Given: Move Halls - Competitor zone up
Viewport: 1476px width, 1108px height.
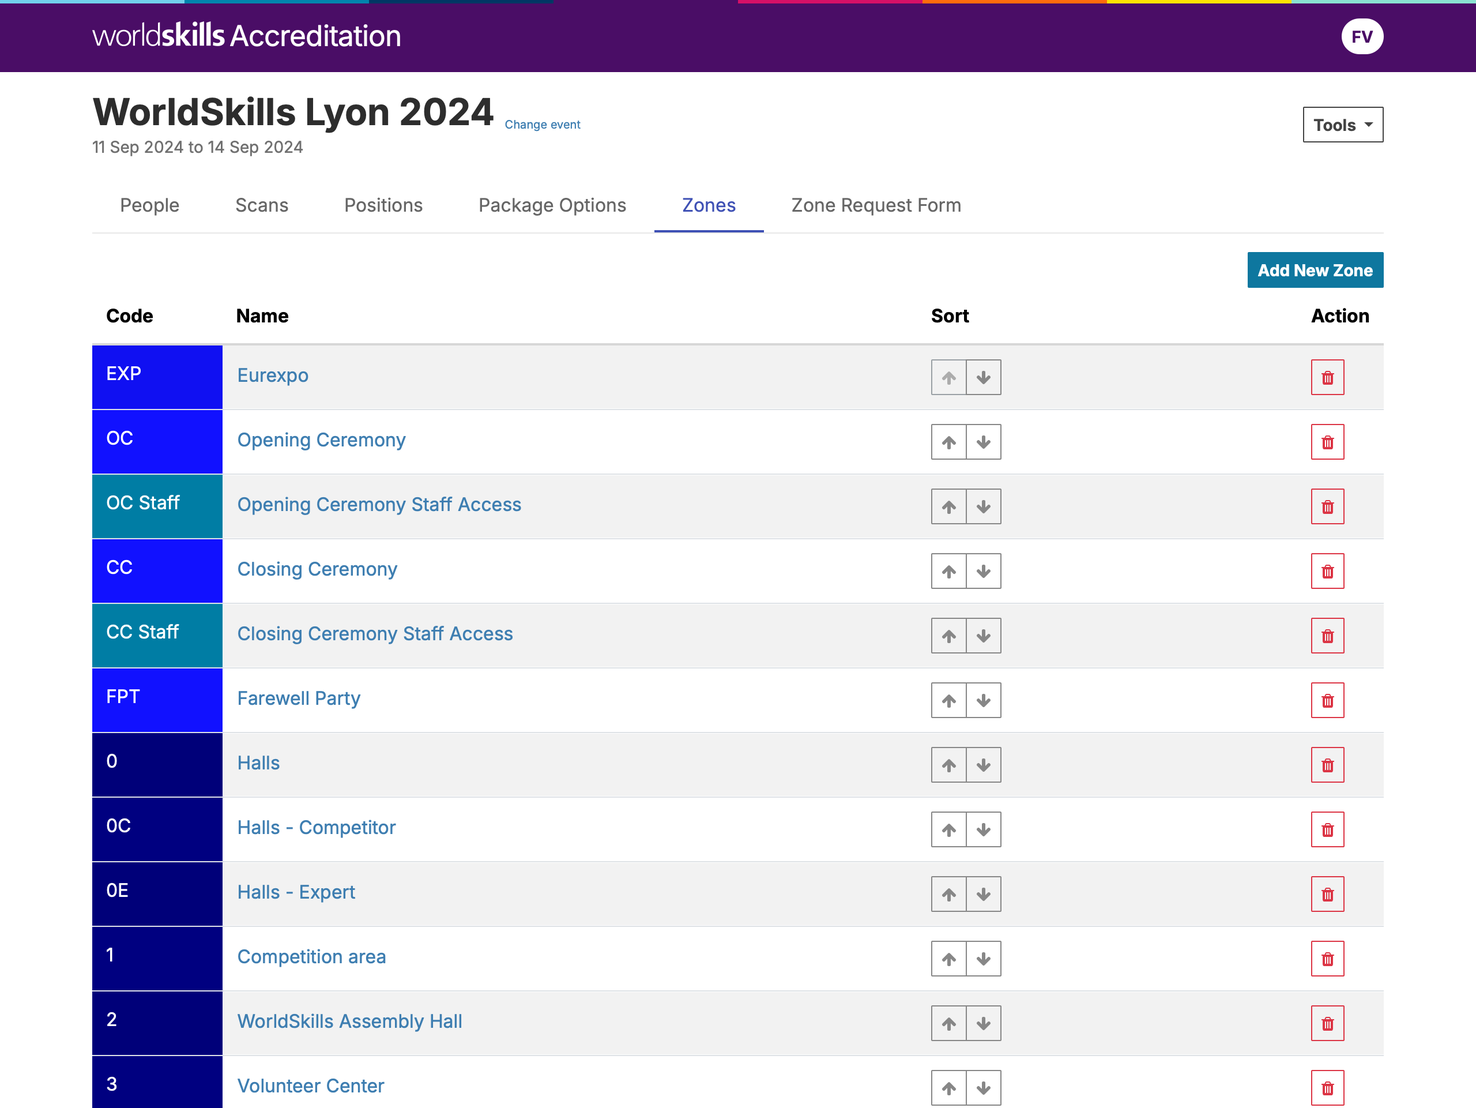Looking at the screenshot, I should (x=949, y=830).
